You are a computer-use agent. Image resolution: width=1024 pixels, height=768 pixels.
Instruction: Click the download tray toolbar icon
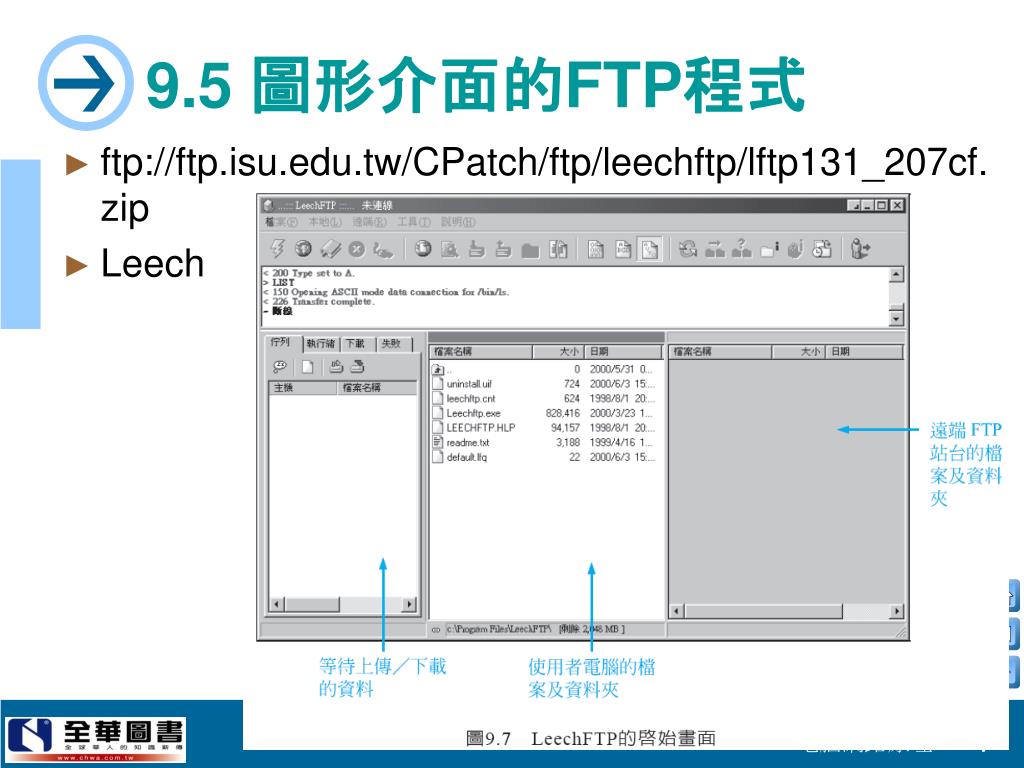[x=477, y=249]
